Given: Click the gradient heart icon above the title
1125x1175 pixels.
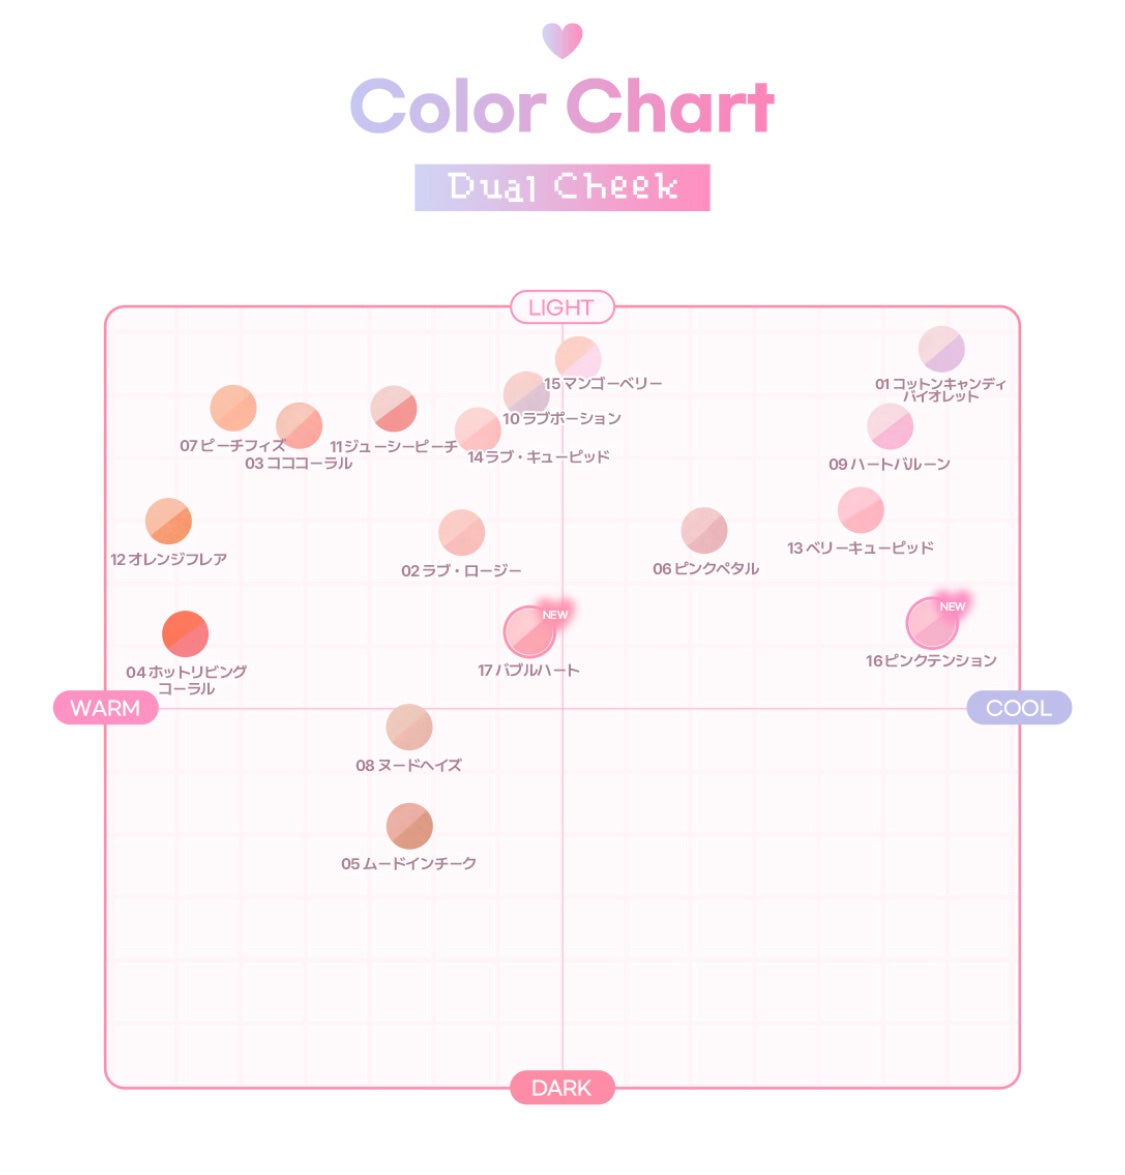Looking at the screenshot, I should coord(562,40).
